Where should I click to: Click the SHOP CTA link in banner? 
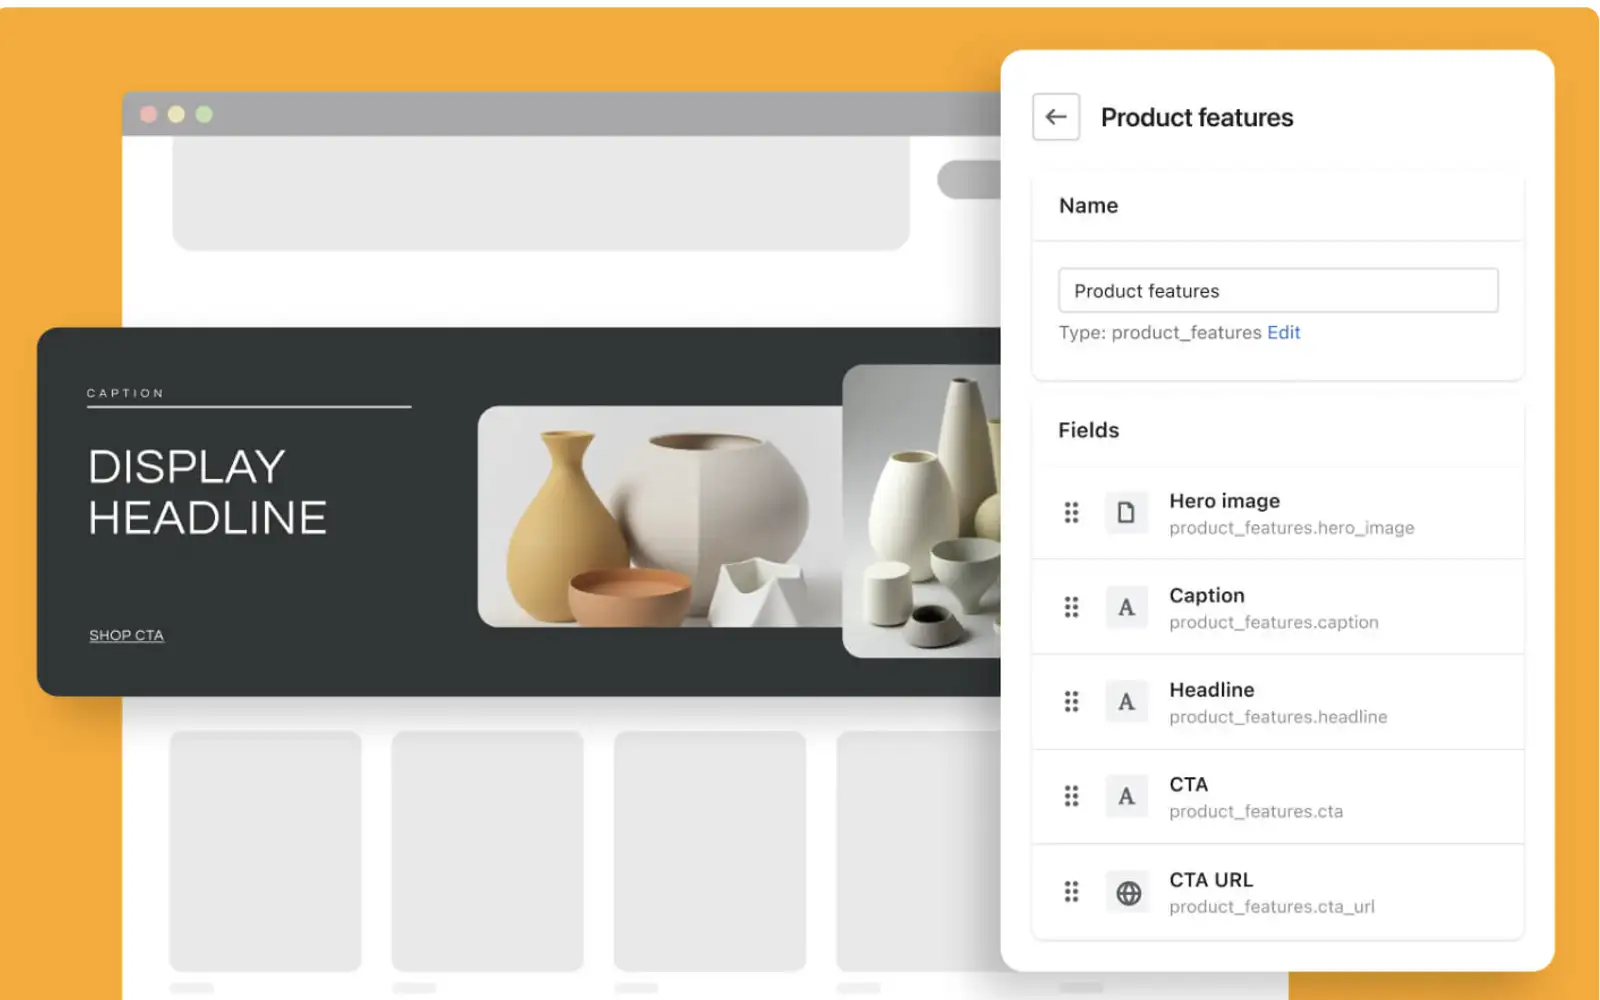pos(126,635)
